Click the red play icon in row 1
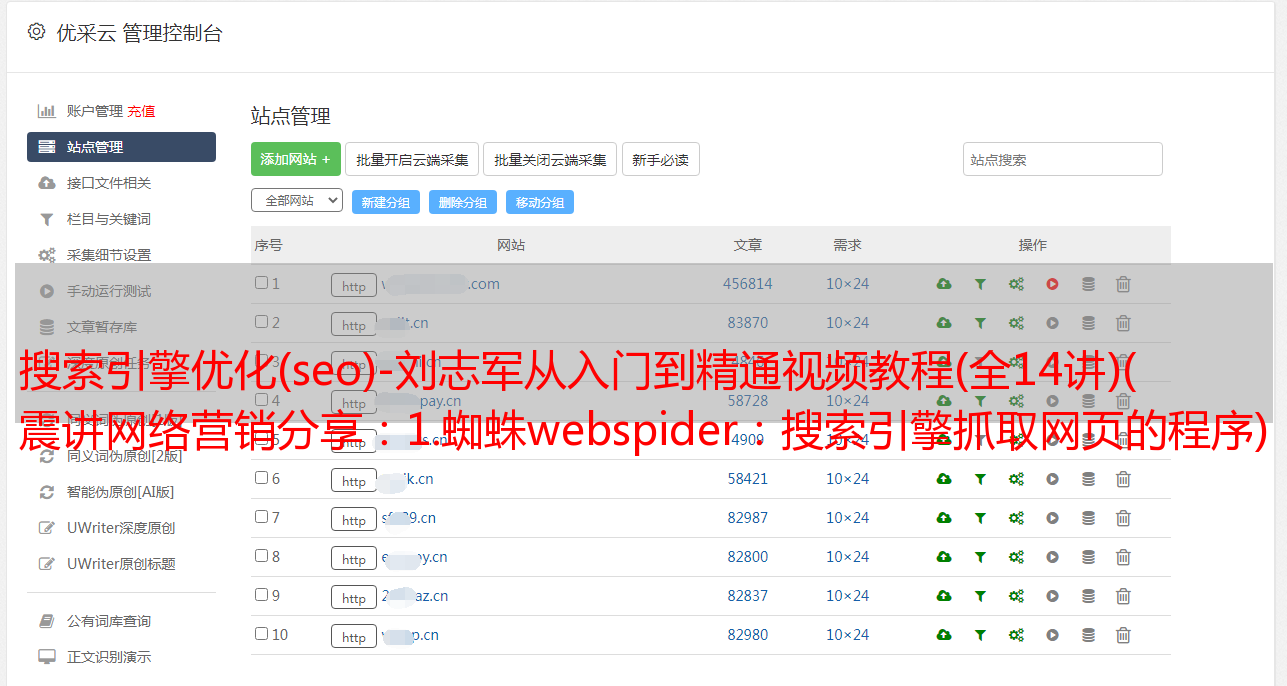Screen dimensions: 1287x686 (x=1052, y=284)
